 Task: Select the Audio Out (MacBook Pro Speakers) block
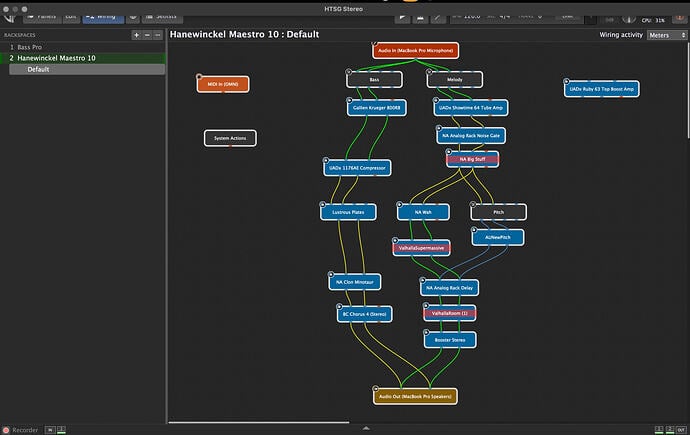(x=415, y=396)
